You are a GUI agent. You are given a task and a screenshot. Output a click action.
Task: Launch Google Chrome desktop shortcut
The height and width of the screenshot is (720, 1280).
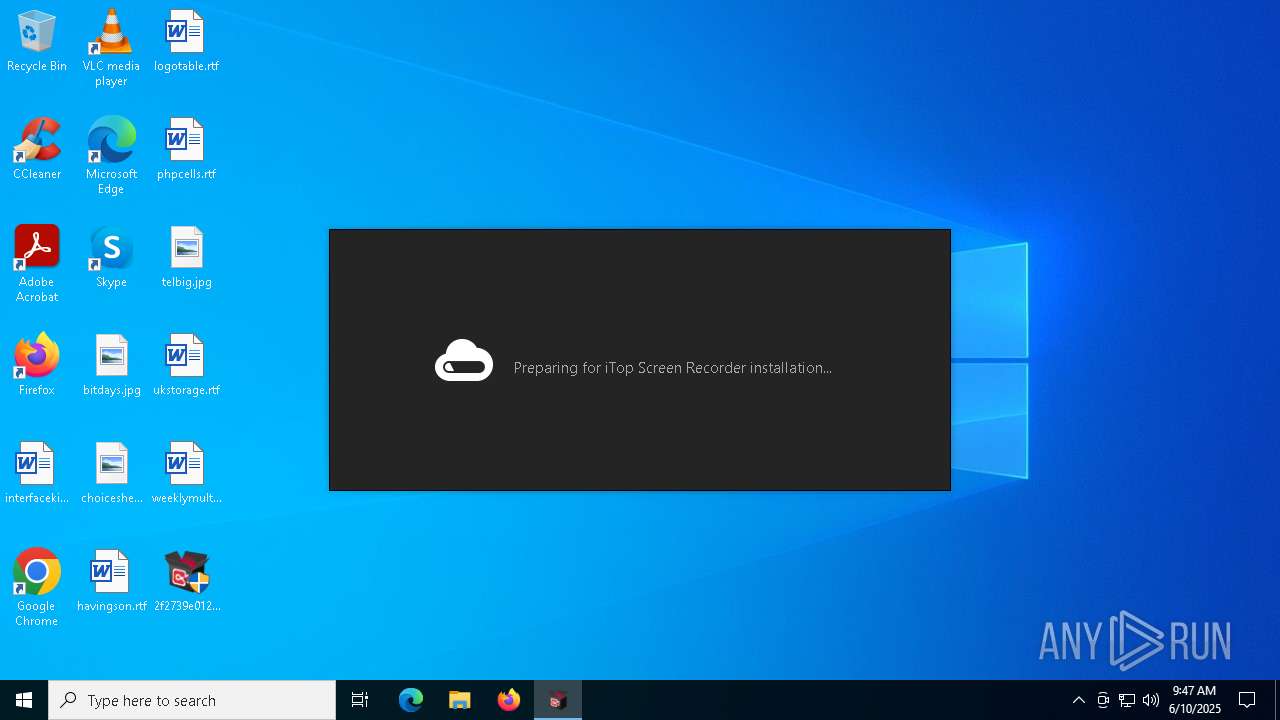point(37,588)
